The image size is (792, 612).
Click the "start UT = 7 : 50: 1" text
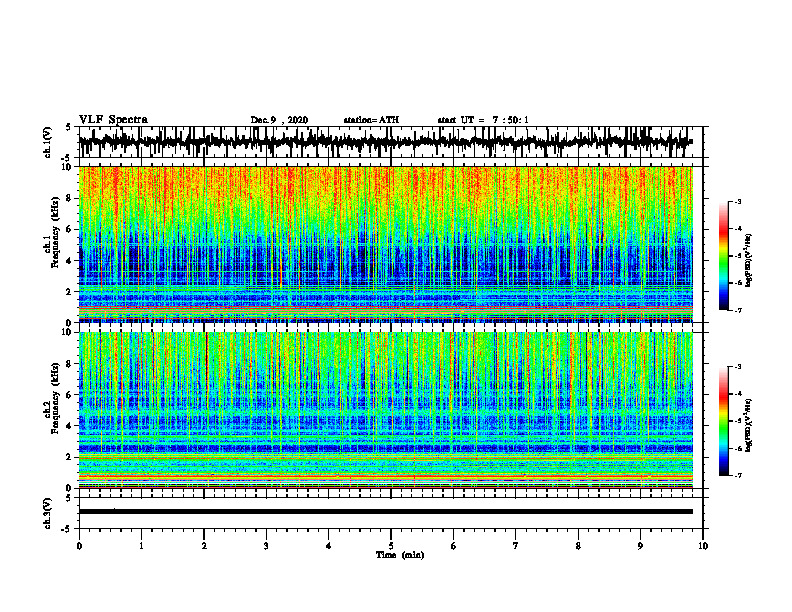coord(483,120)
